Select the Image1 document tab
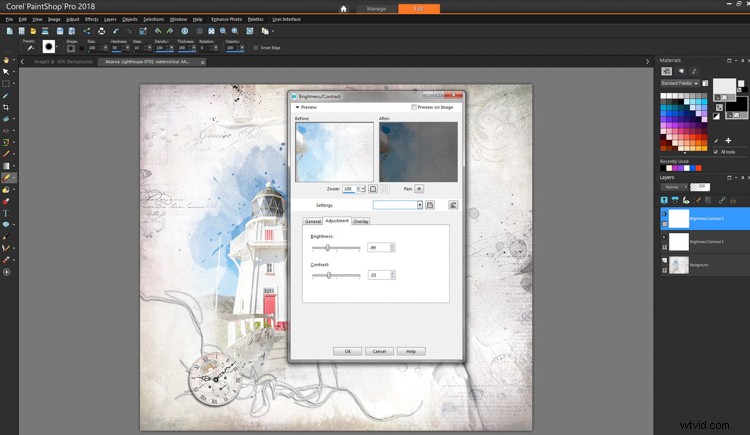The width and height of the screenshot is (750, 435). [x=63, y=62]
